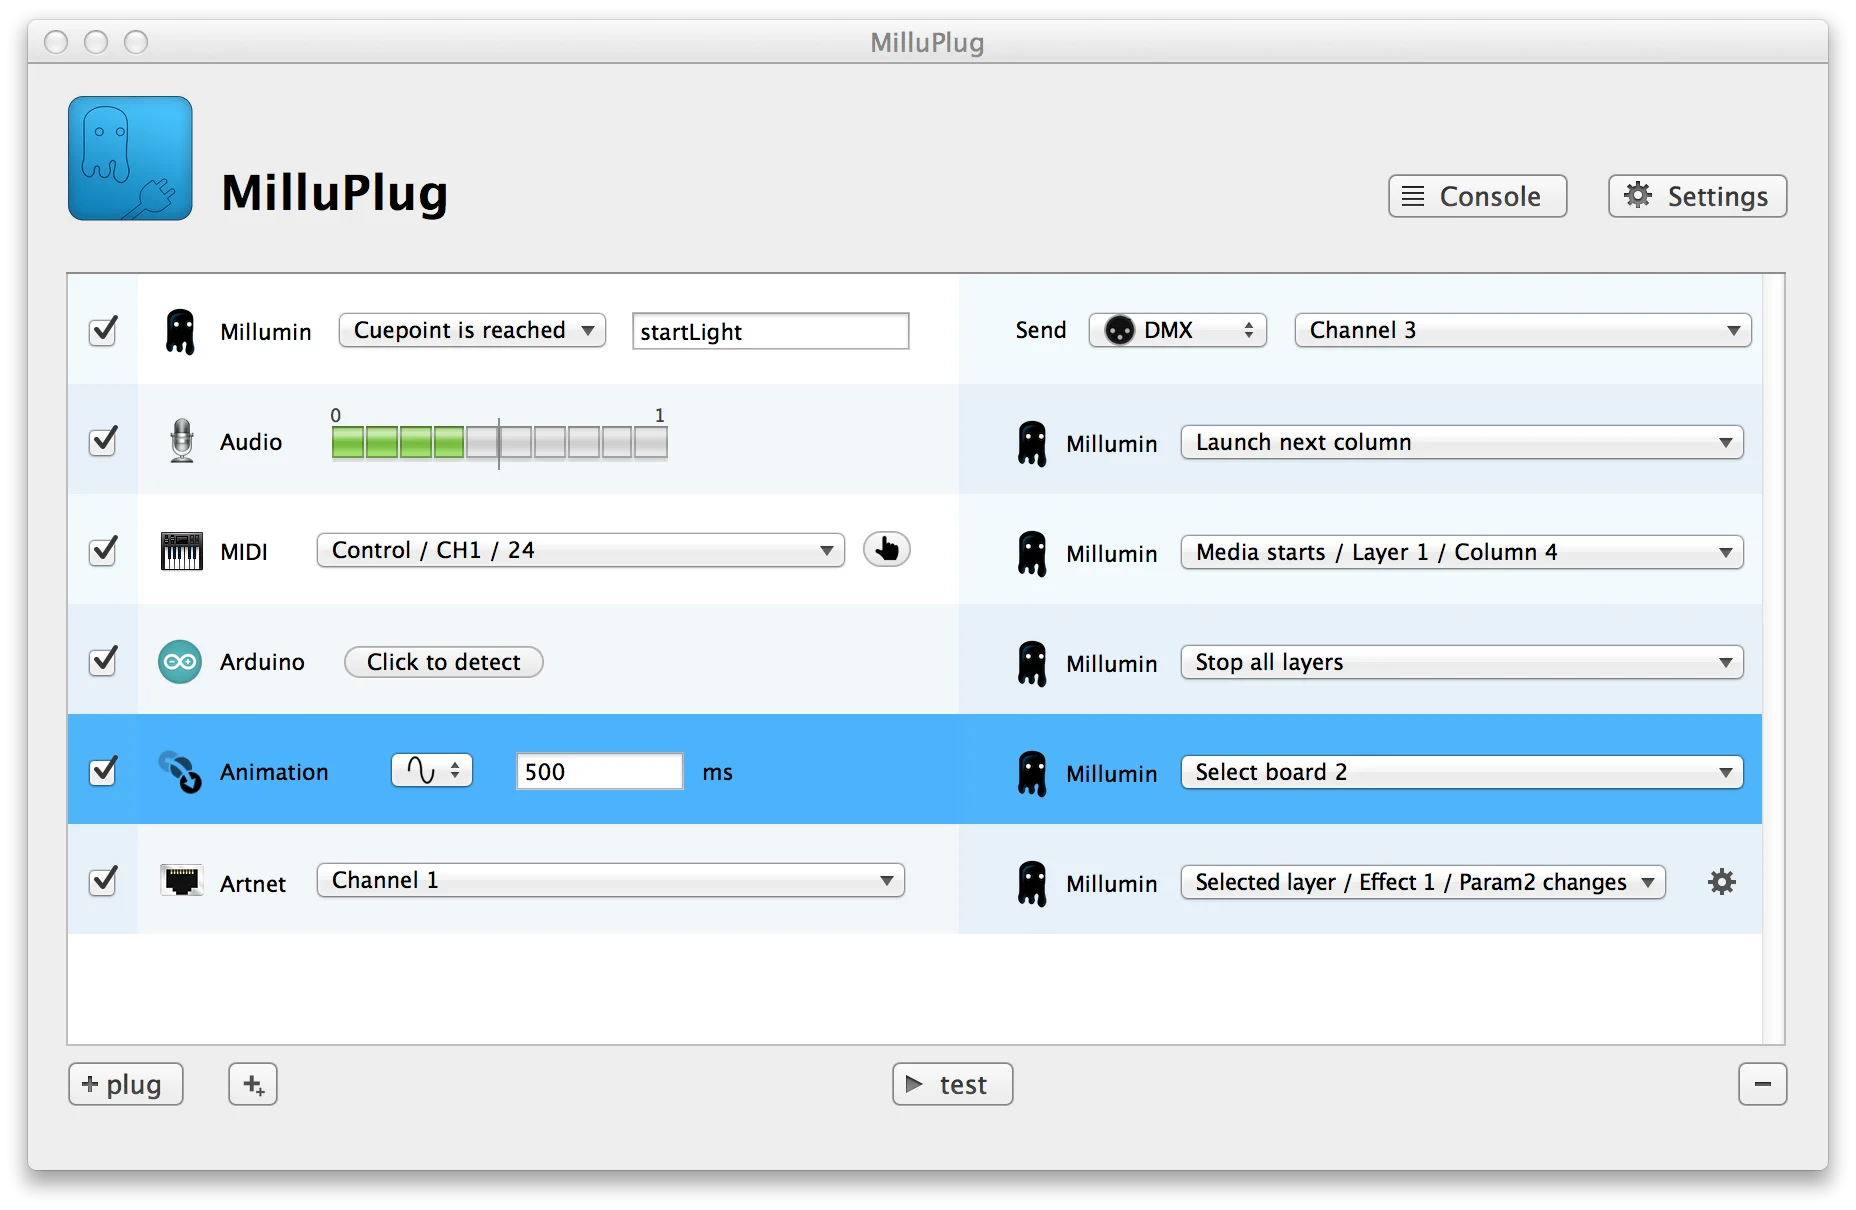Click Millumin ghost icon beside Select board 2

[1032, 773]
